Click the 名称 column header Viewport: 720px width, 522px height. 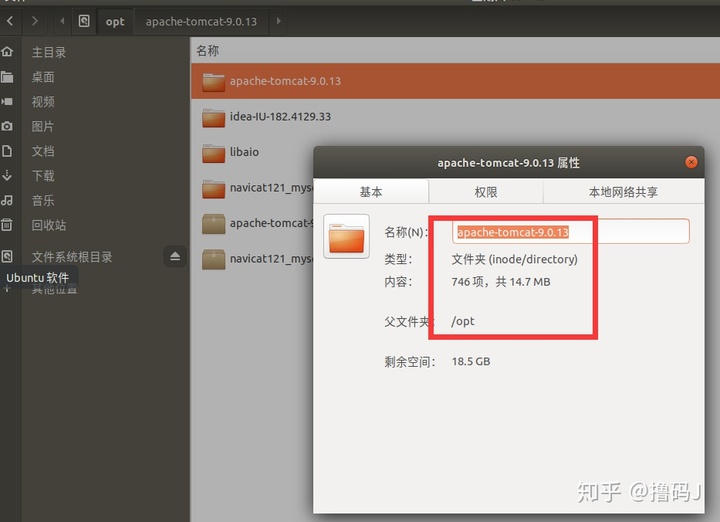click(x=208, y=51)
